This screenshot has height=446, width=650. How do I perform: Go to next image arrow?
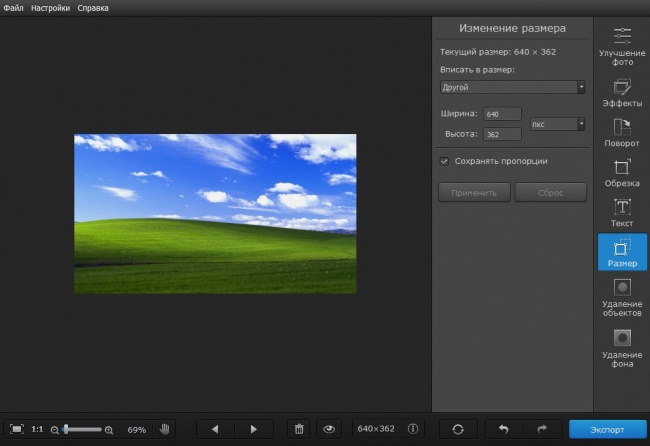pos(254,429)
